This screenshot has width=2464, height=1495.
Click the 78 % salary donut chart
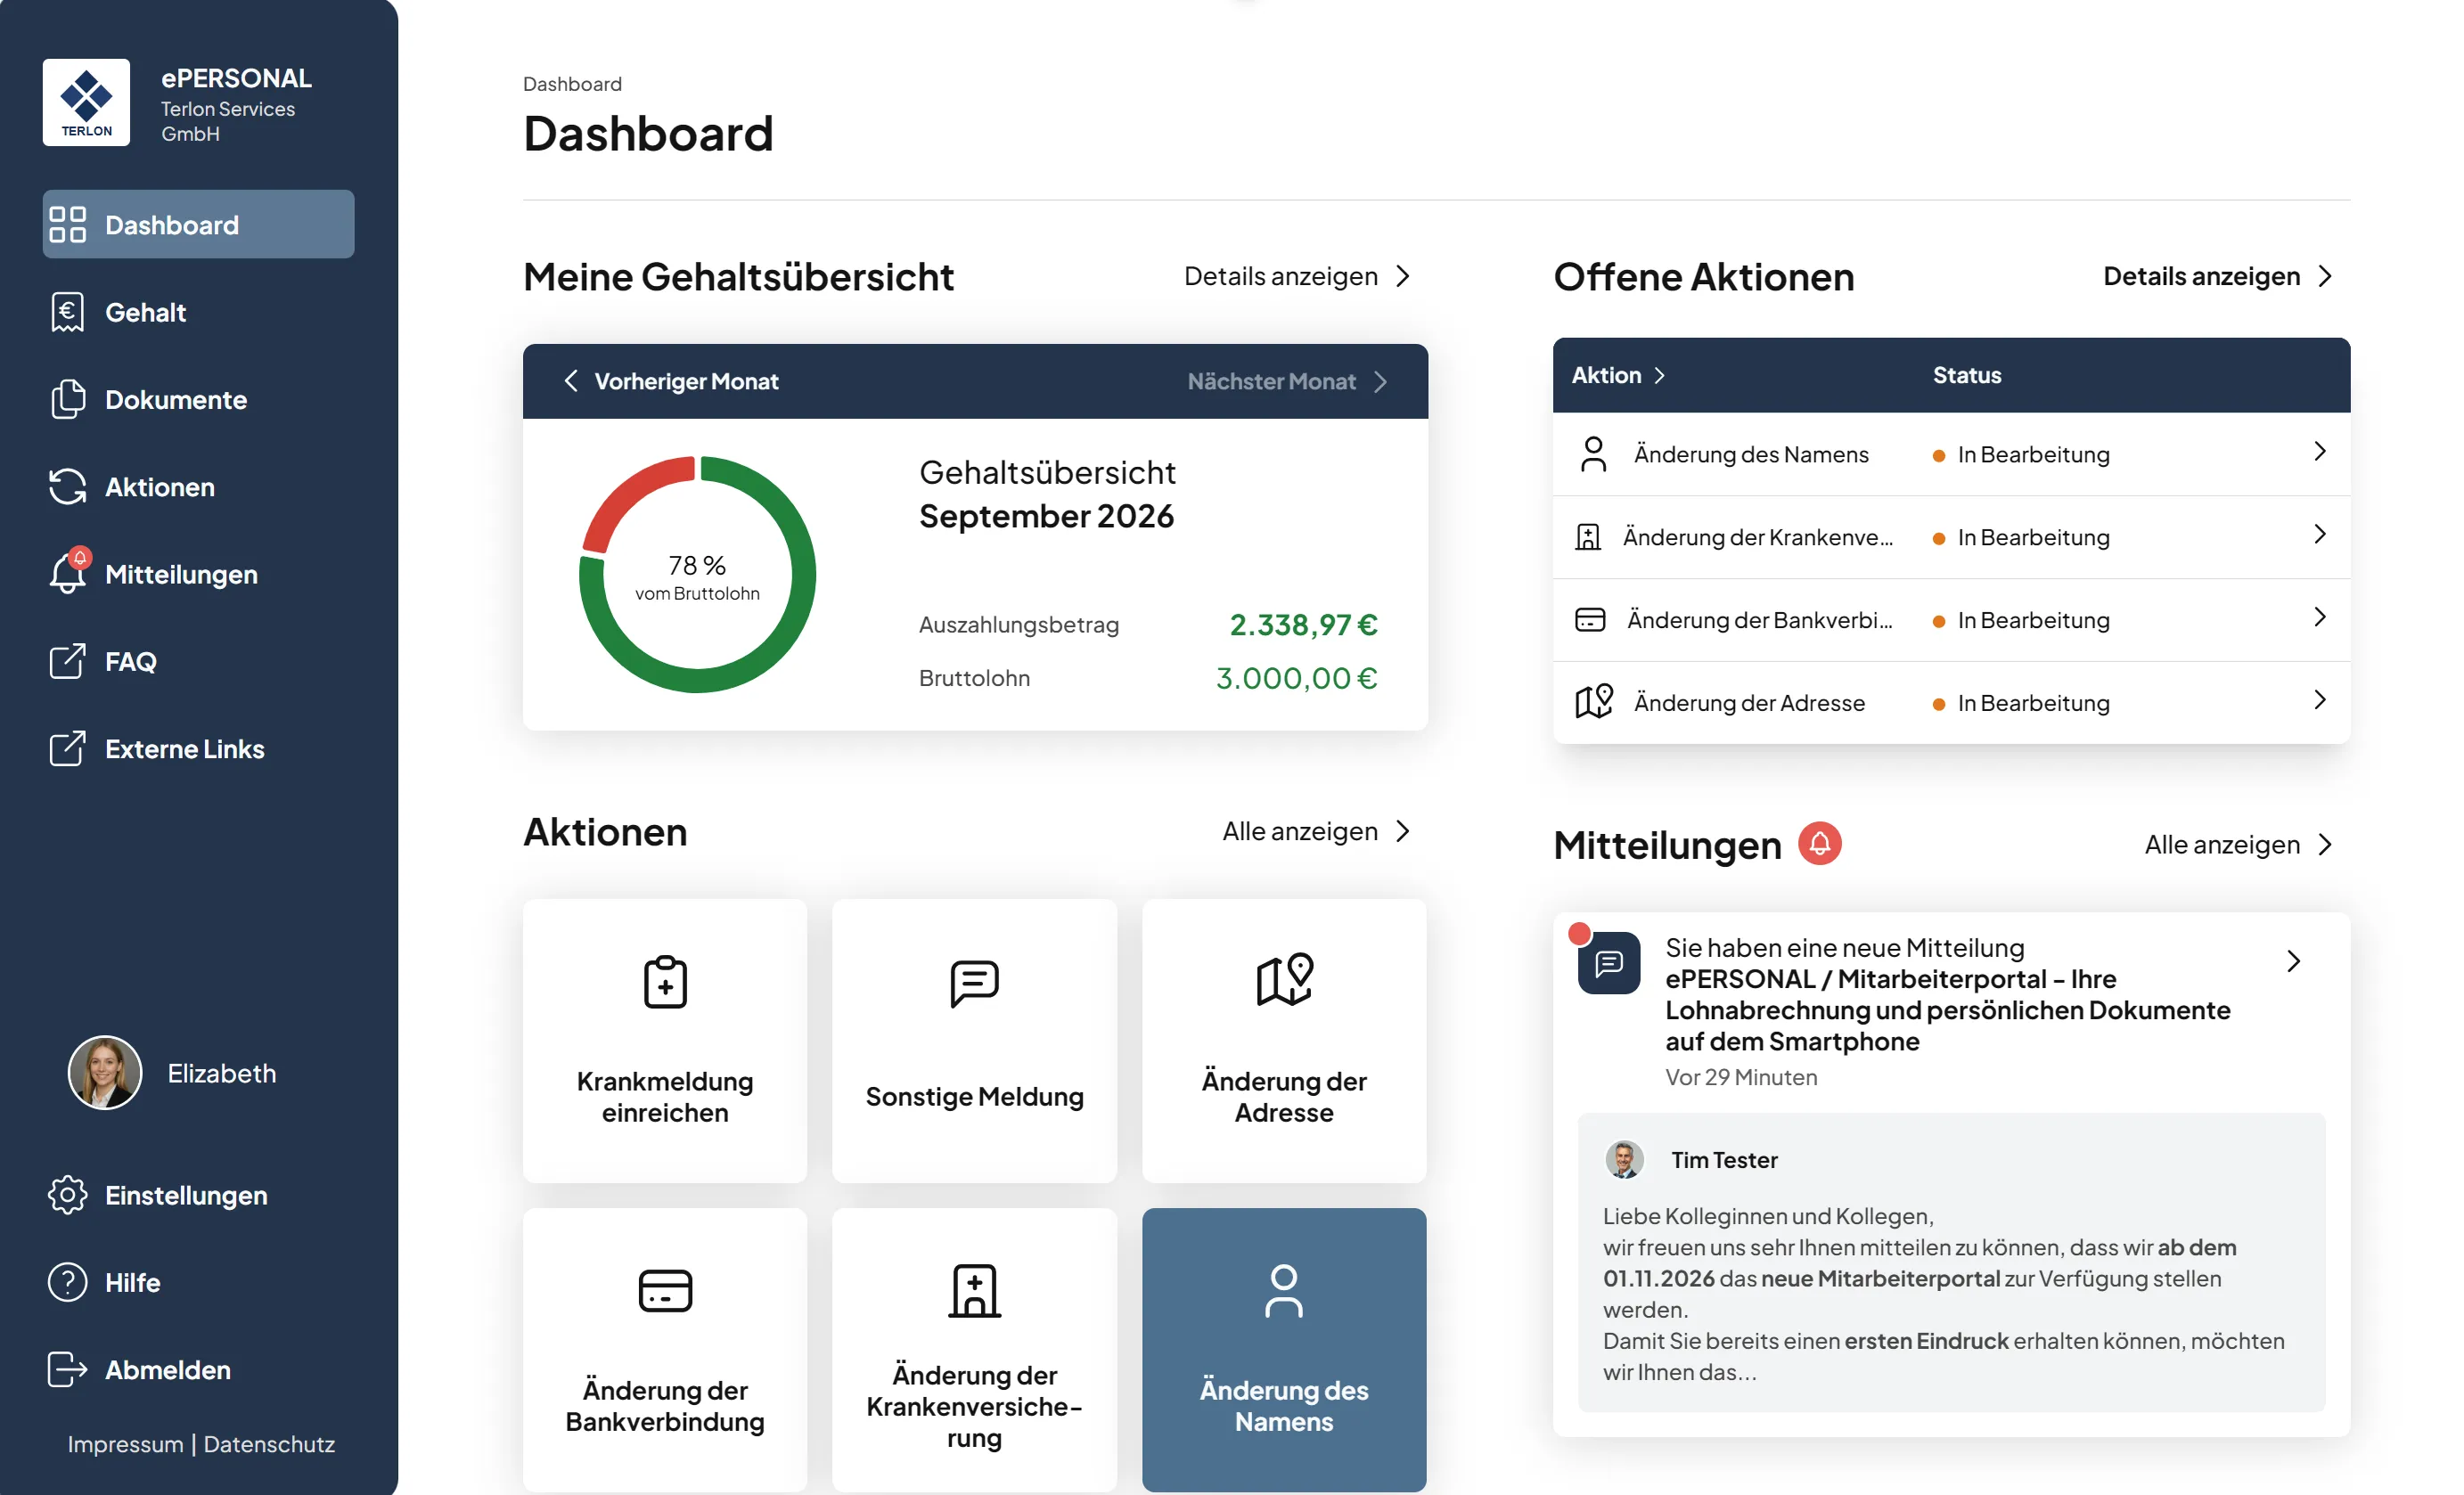(x=697, y=574)
